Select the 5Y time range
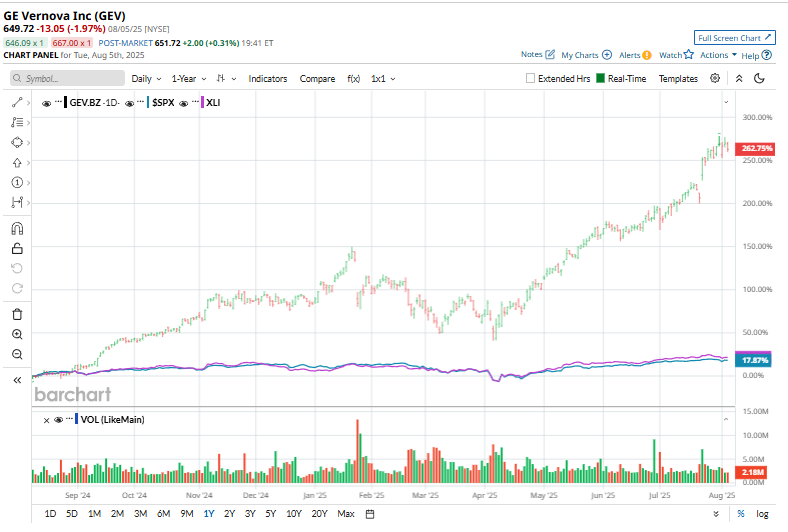This screenshot has height=532, width=788. 271,514
